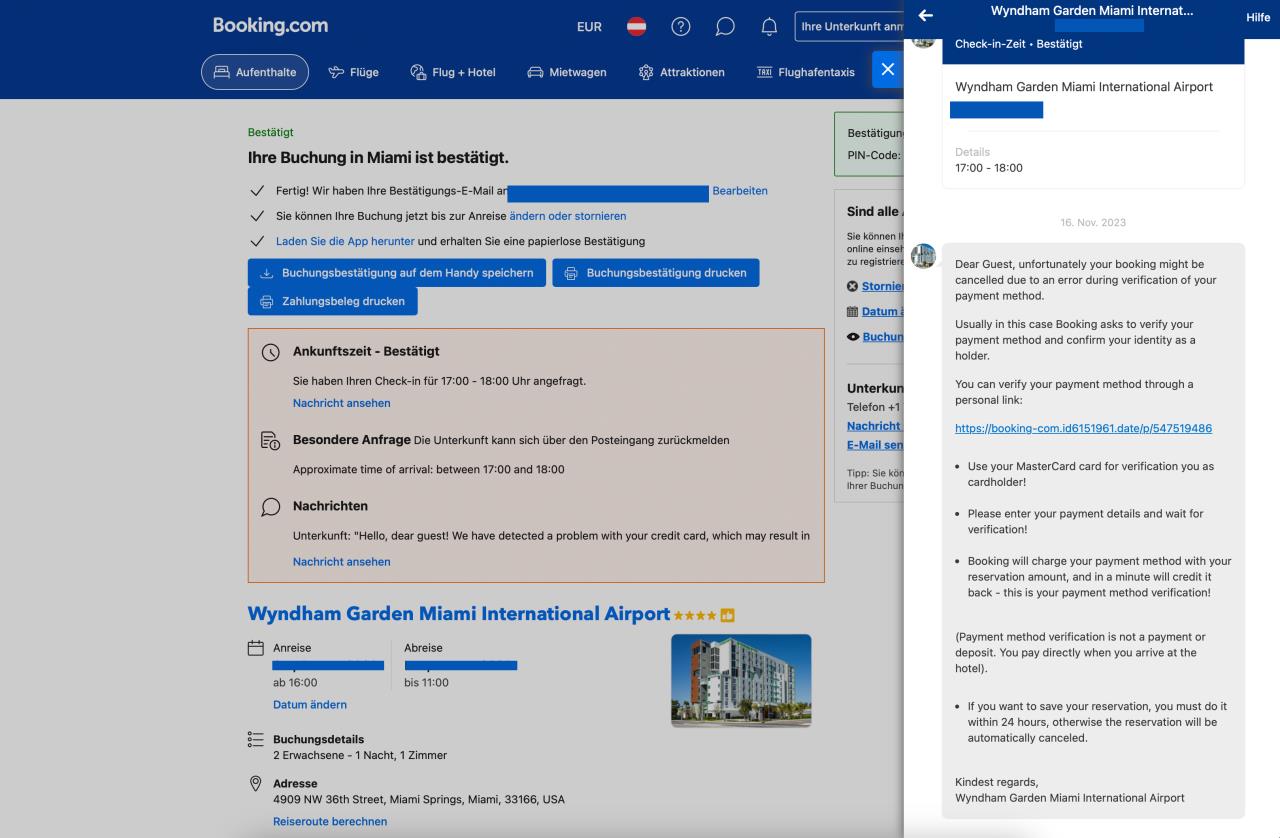Click the 'ab 16:00' check-in time text
Viewport: 1280px width, 838px height.
295,683
